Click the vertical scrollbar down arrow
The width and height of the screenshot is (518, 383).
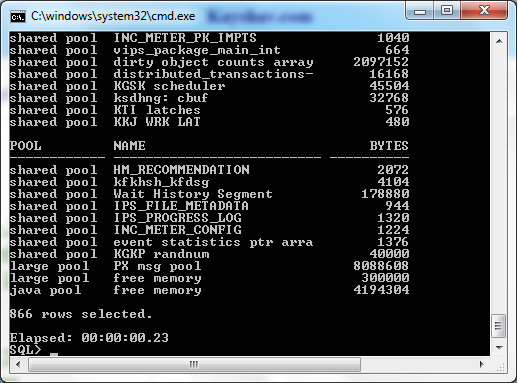tap(499, 348)
